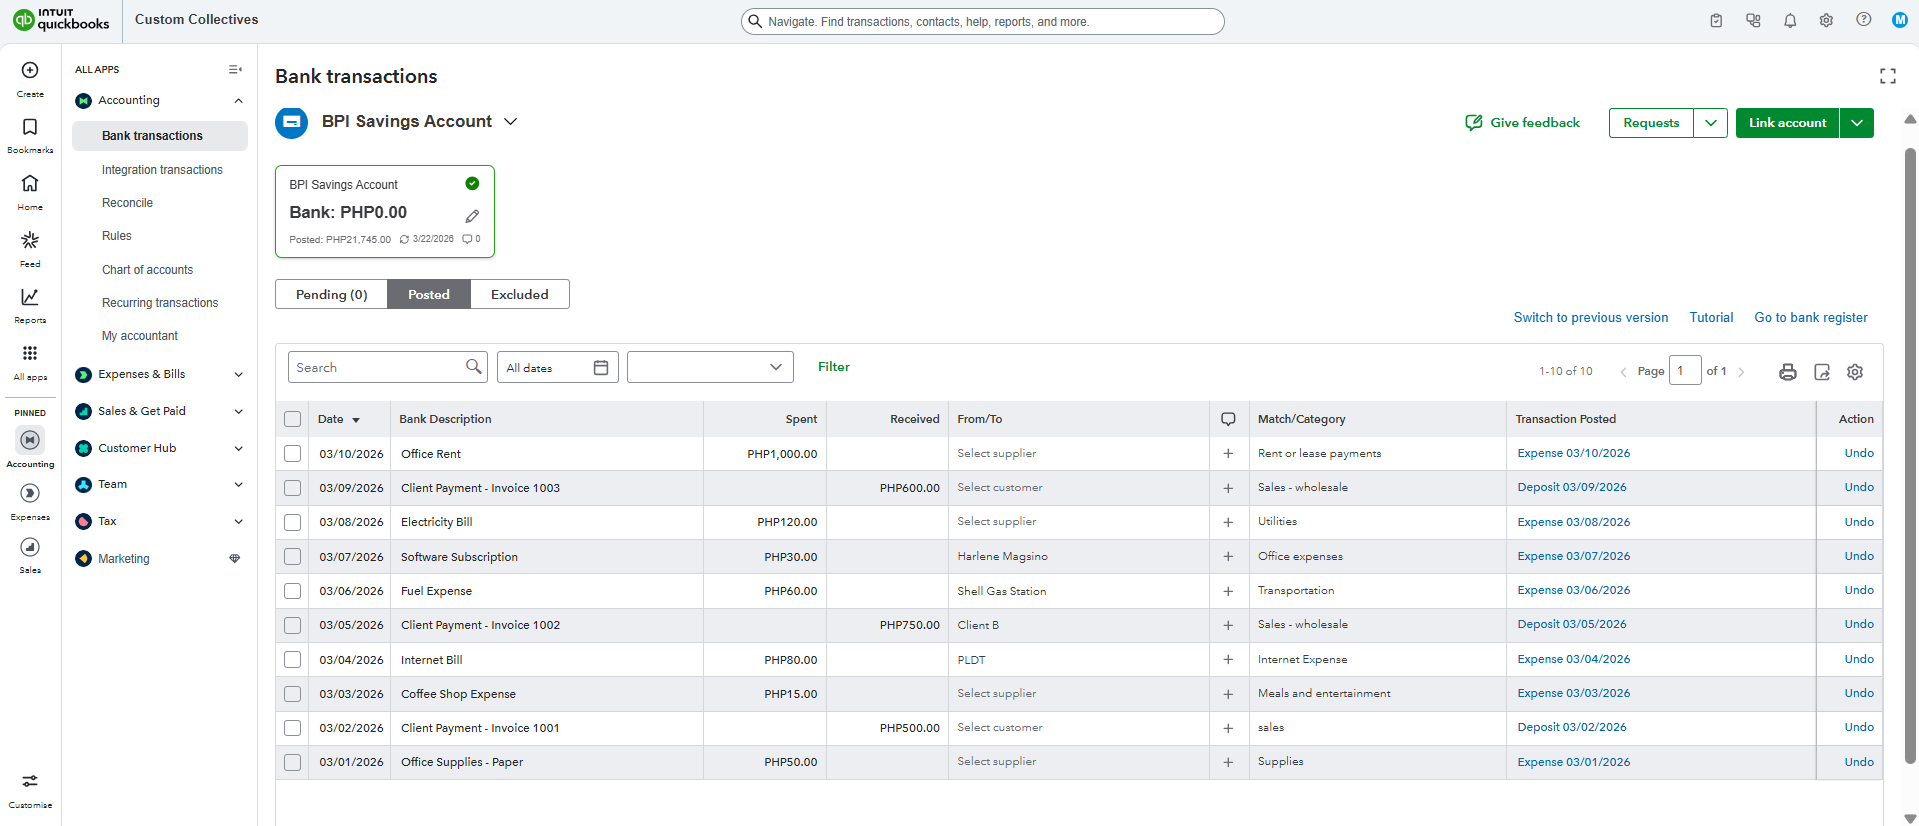The image size is (1919, 826).
Task: Tick the Coffee Shop Expense checkbox
Action: pos(292,694)
